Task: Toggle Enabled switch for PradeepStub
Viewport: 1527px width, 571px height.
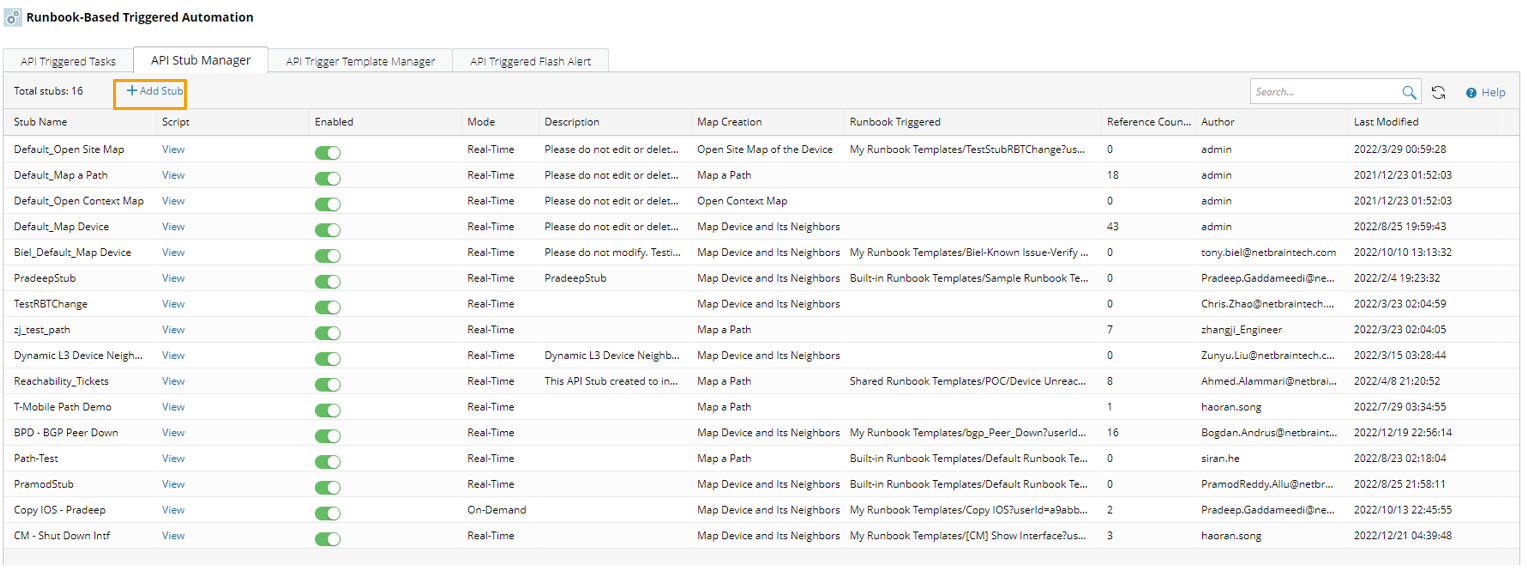Action: click(327, 281)
